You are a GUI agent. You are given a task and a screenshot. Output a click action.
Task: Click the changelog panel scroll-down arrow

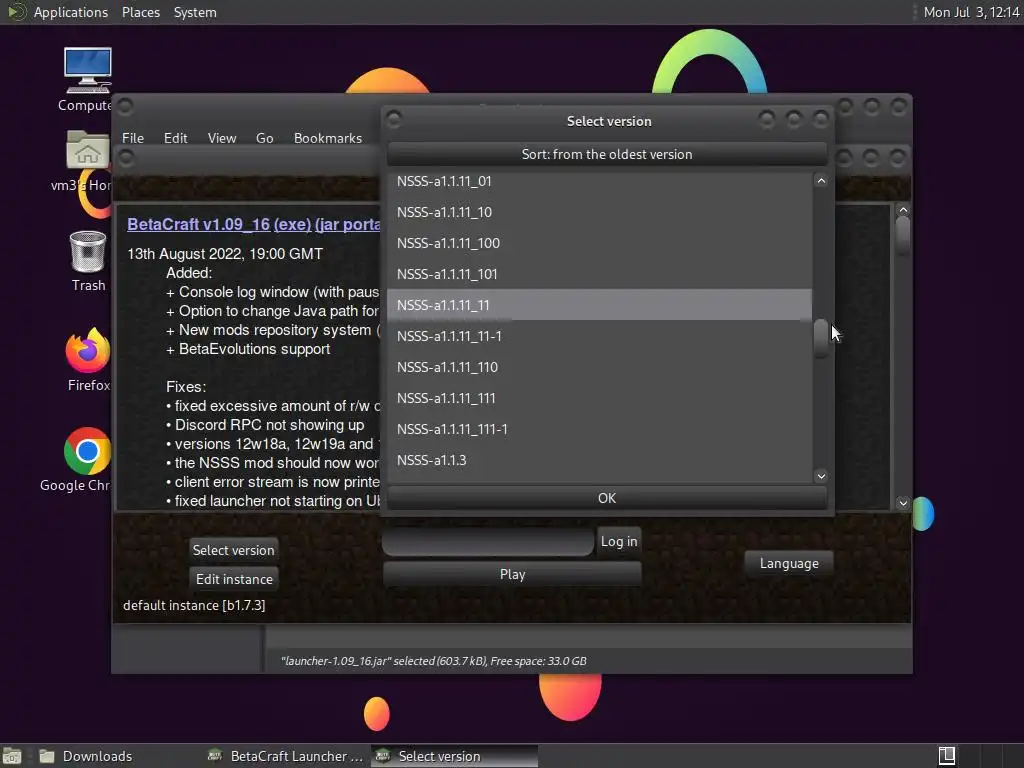(x=903, y=503)
